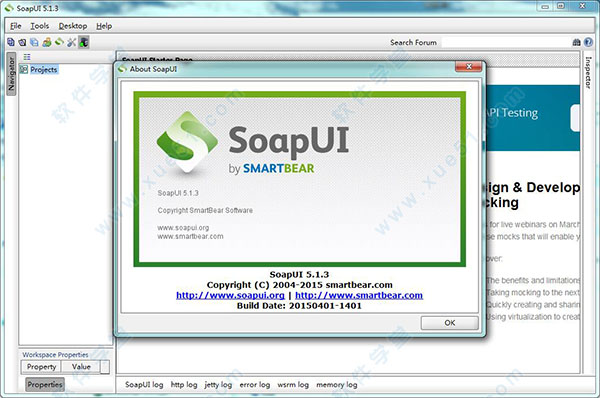This screenshot has height=398, width=600.
Task: Click the import project icon in the toolbar
Action: tap(23, 42)
